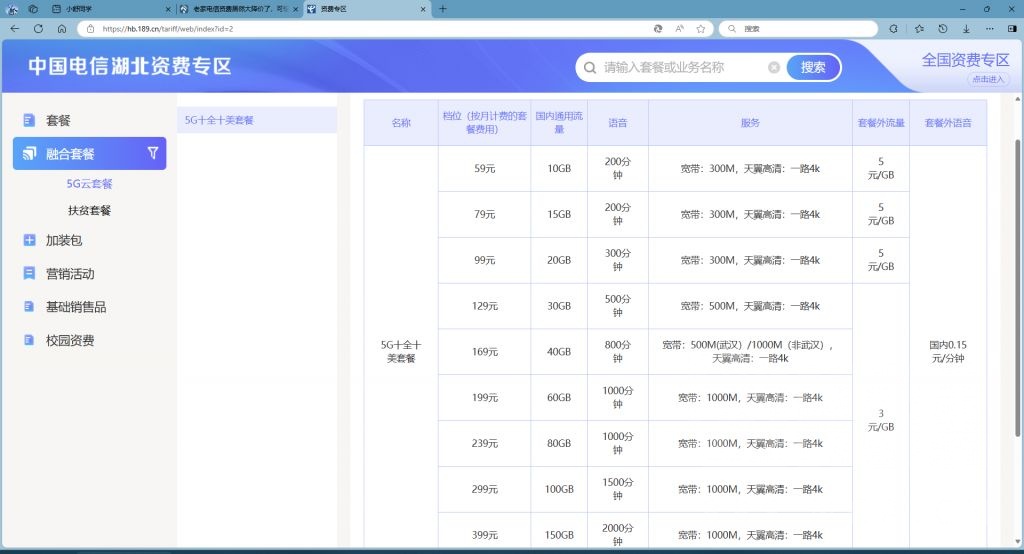Click the 套餐 sidebar icon
1024x554 pixels.
[x=29, y=121]
